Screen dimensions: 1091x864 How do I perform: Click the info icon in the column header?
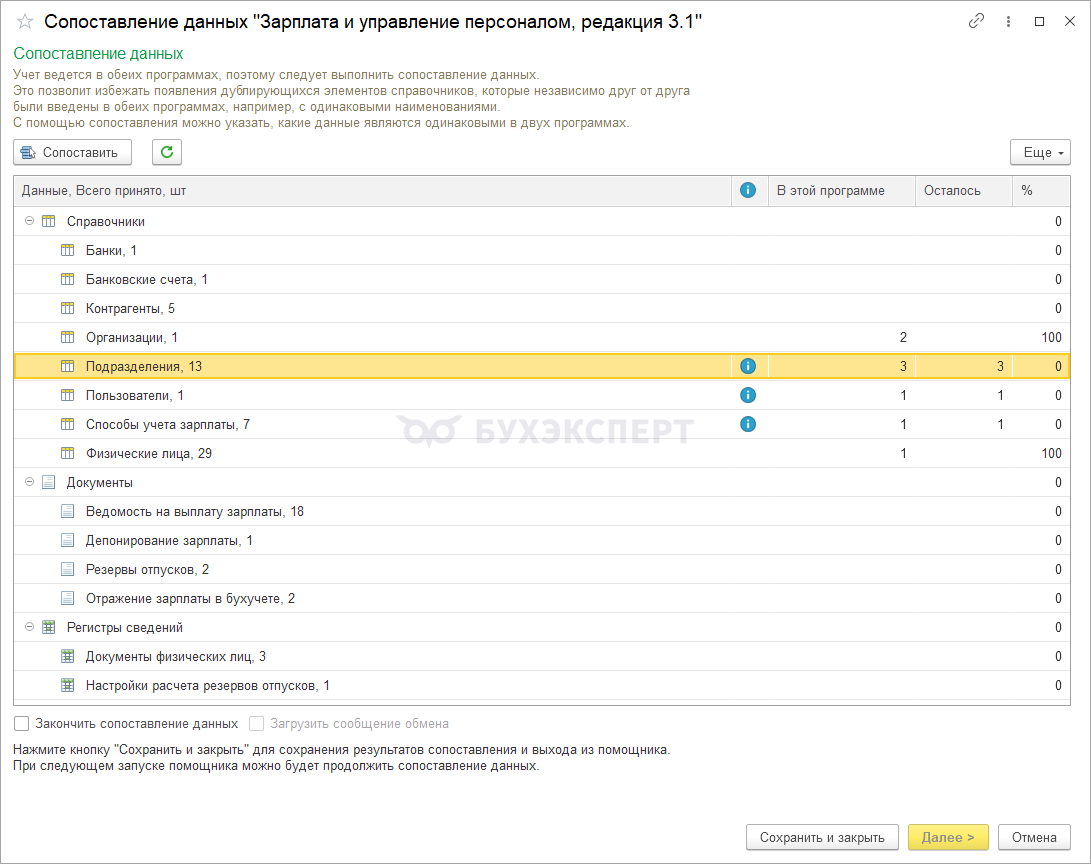coord(748,191)
